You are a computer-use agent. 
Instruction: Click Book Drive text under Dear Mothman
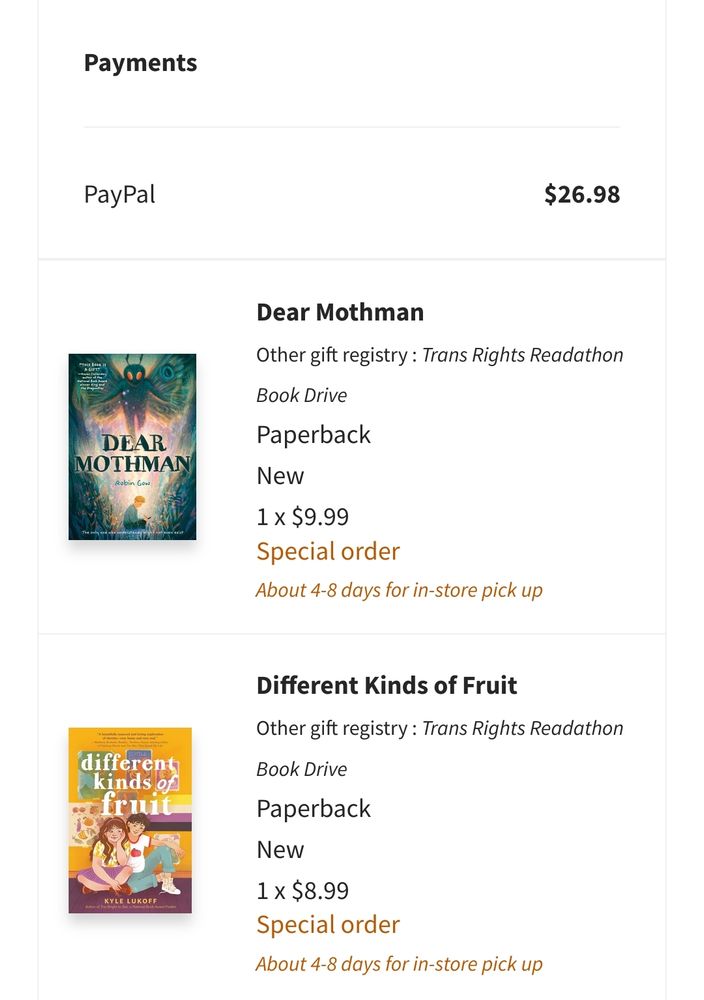pyautogui.click(x=302, y=395)
